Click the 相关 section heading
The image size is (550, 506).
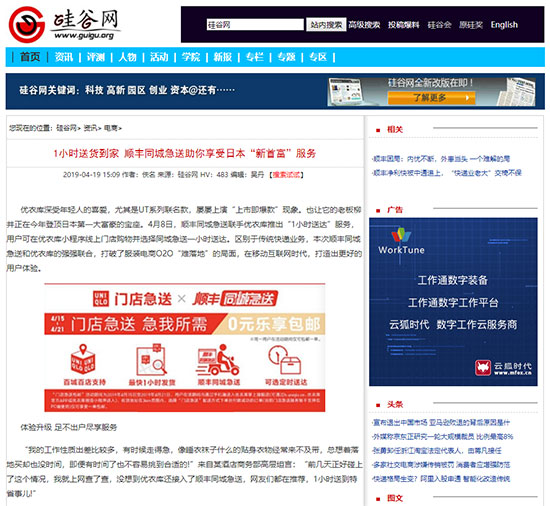pyautogui.click(x=395, y=129)
